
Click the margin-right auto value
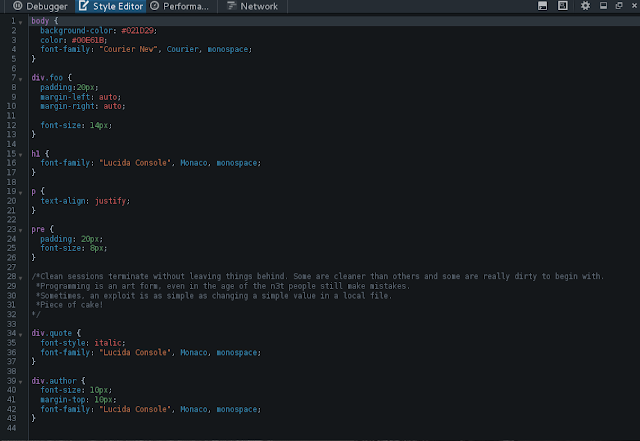pos(112,106)
